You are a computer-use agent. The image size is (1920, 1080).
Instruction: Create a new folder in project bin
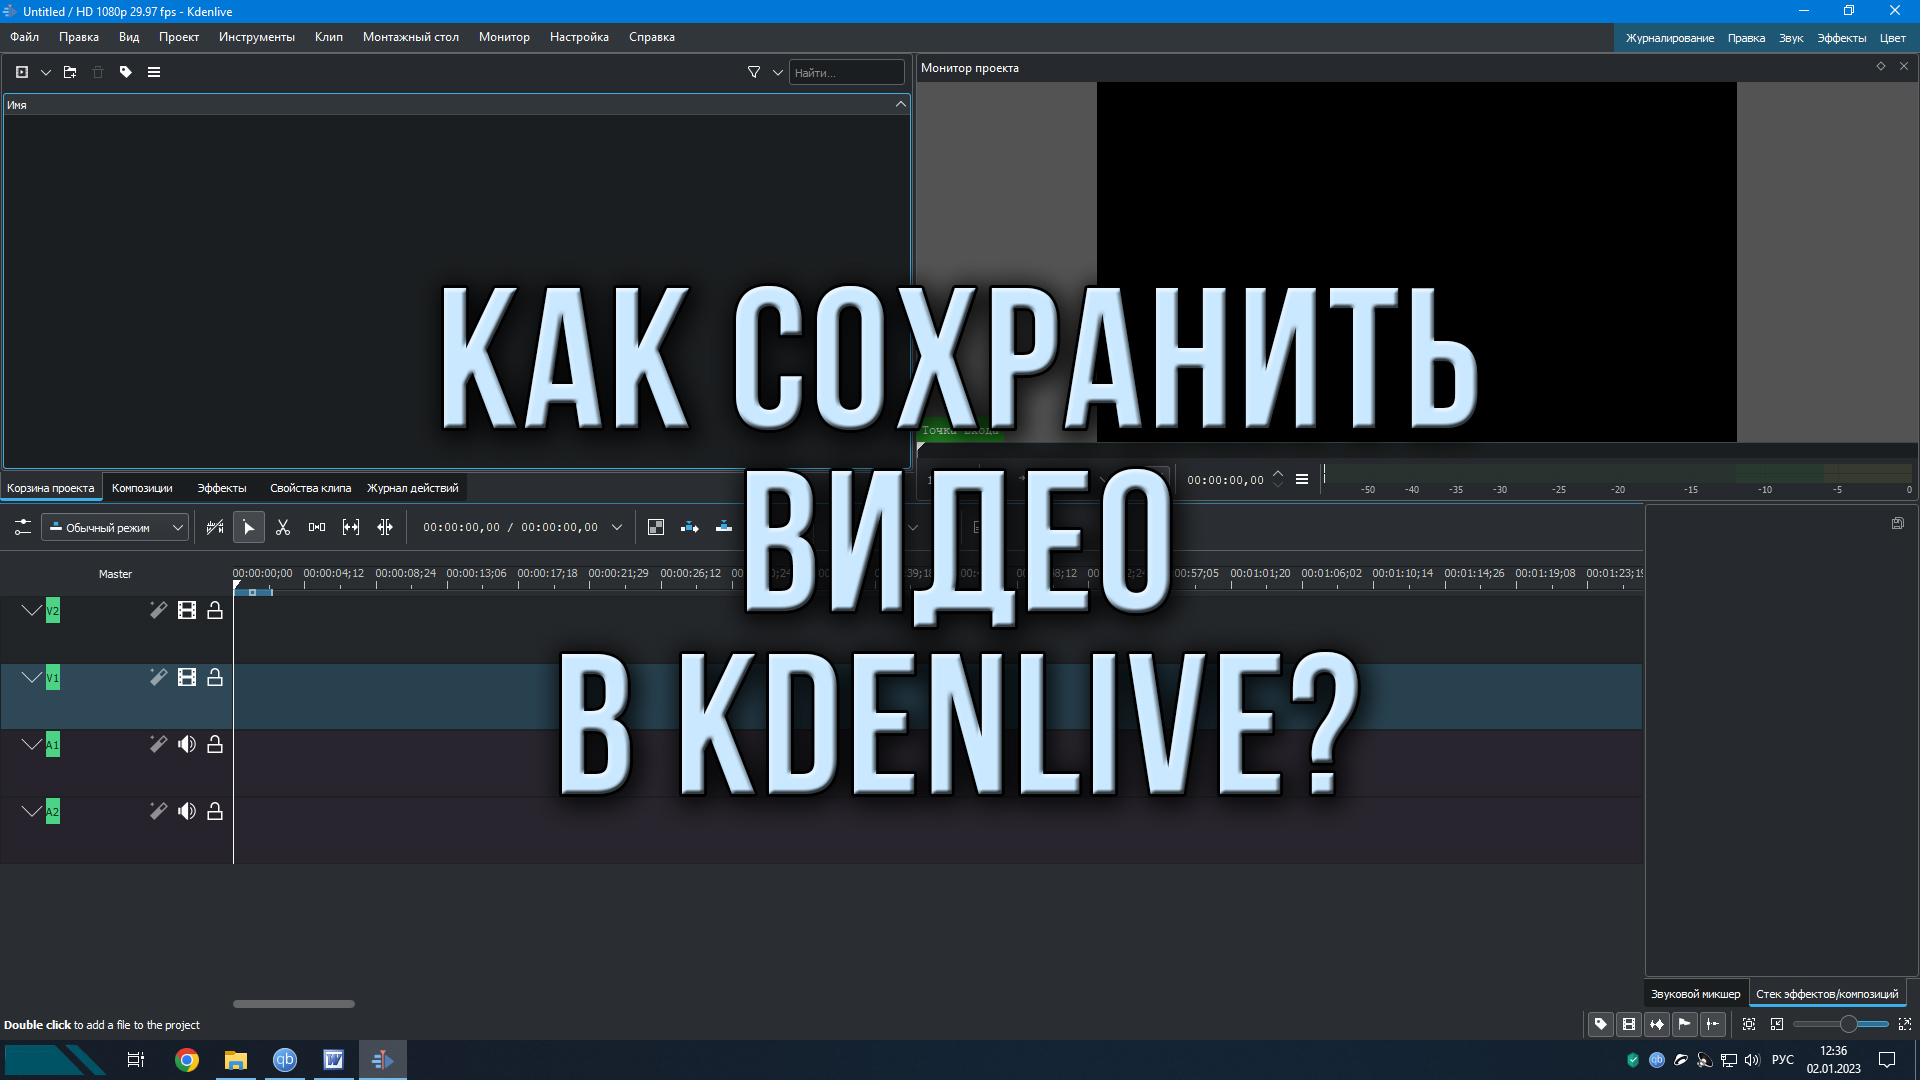(x=70, y=72)
